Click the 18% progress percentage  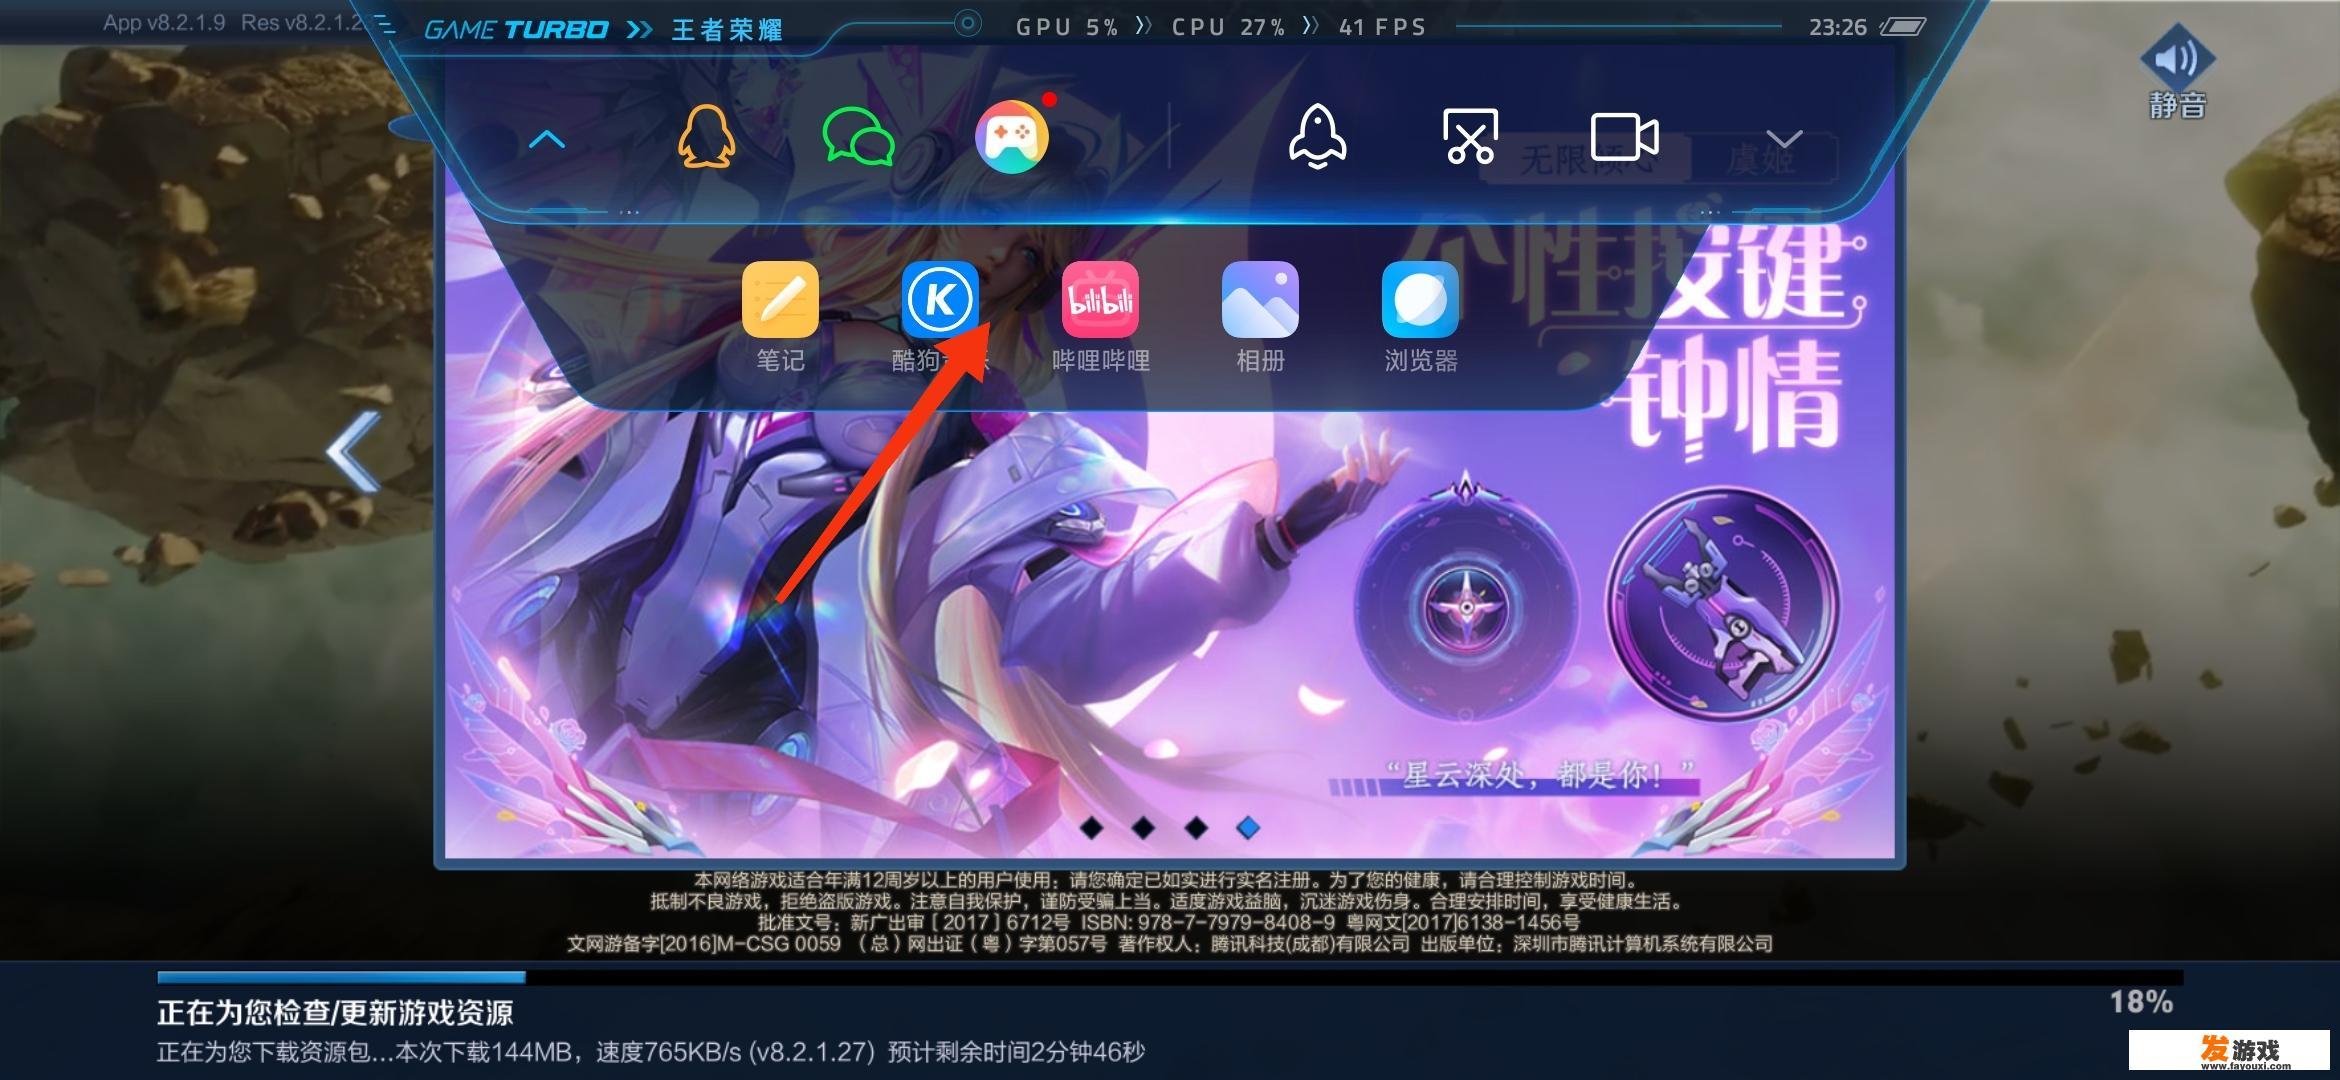click(x=2141, y=1002)
